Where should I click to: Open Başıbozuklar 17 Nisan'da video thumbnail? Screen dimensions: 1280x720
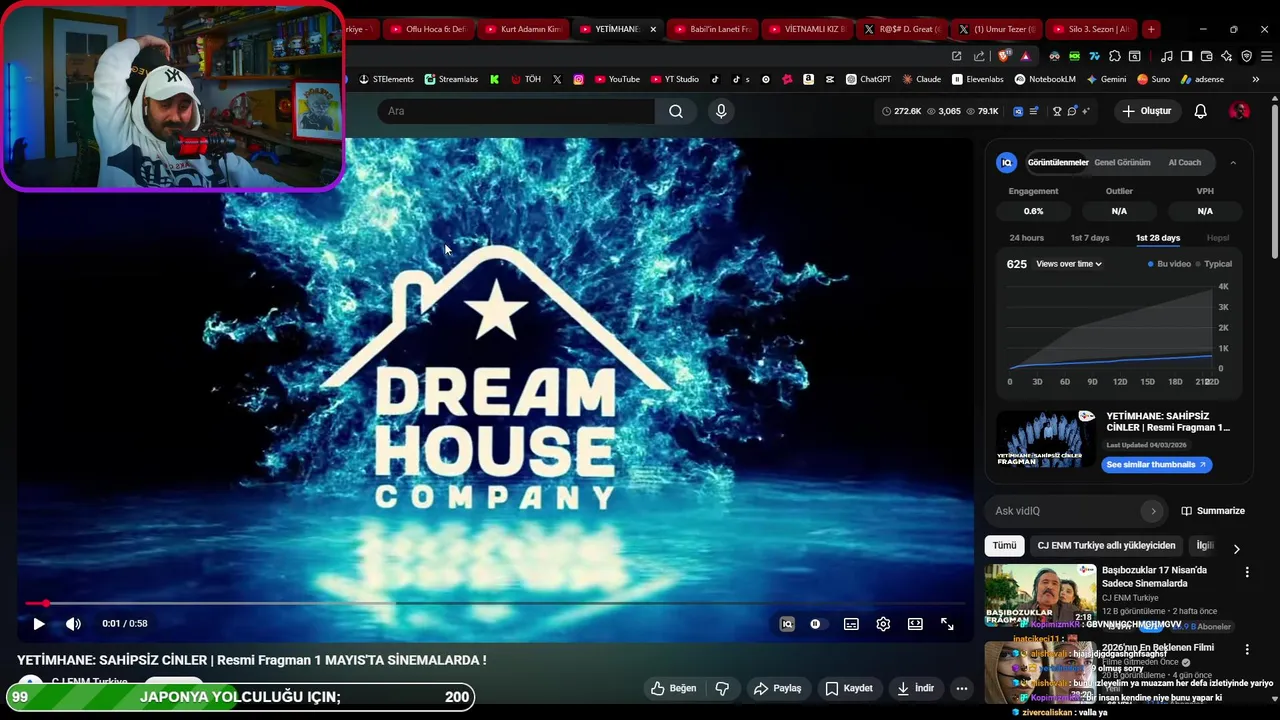pos(1040,596)
